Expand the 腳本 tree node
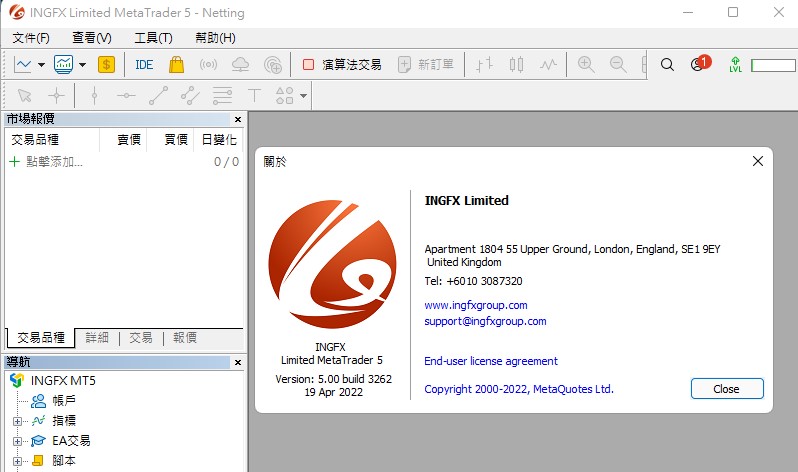 (x=17, y=461)
